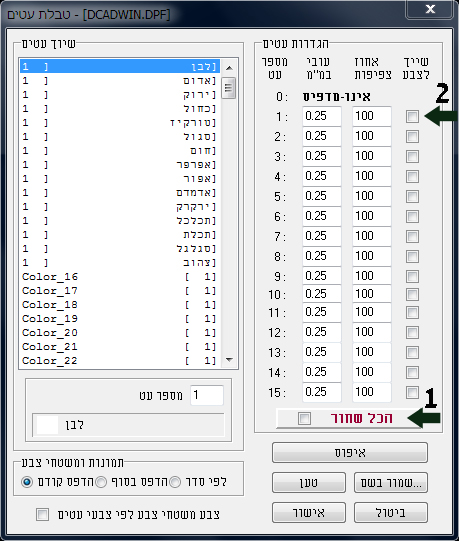The width and height of the screenshot is (459, 541).
Task: Check the color-assign box for pen 2
Action: (x=412, y=136)
